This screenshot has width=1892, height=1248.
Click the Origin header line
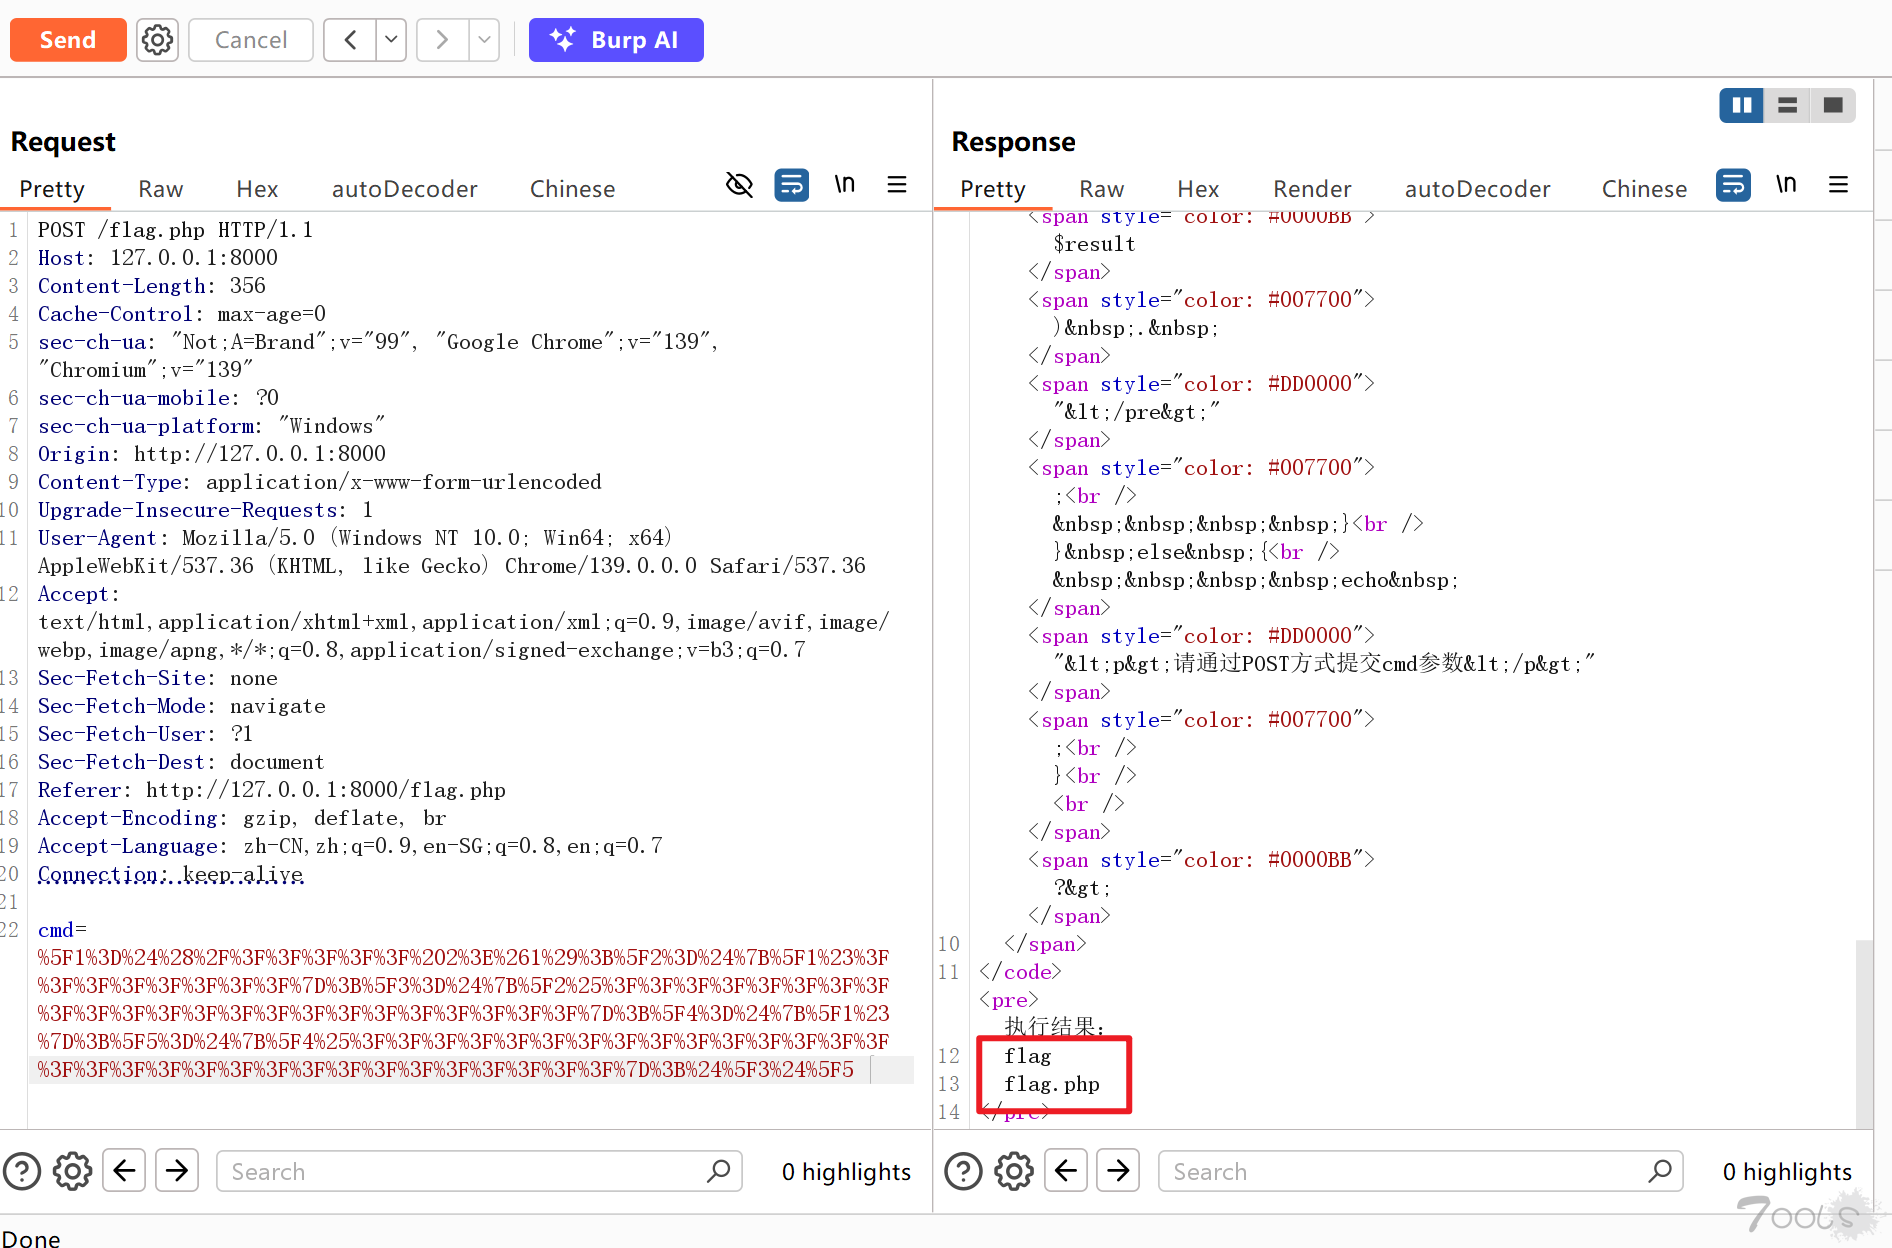212,454
